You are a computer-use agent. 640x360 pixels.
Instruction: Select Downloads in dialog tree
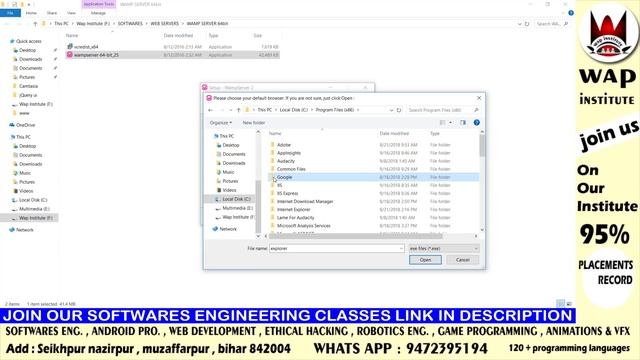[x=233, y=163]
